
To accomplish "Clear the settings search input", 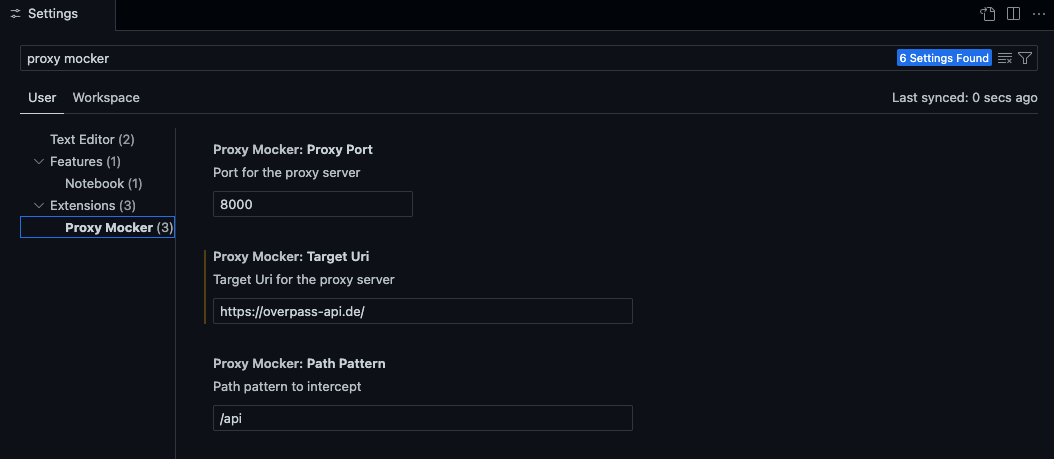I will 1005,58.
